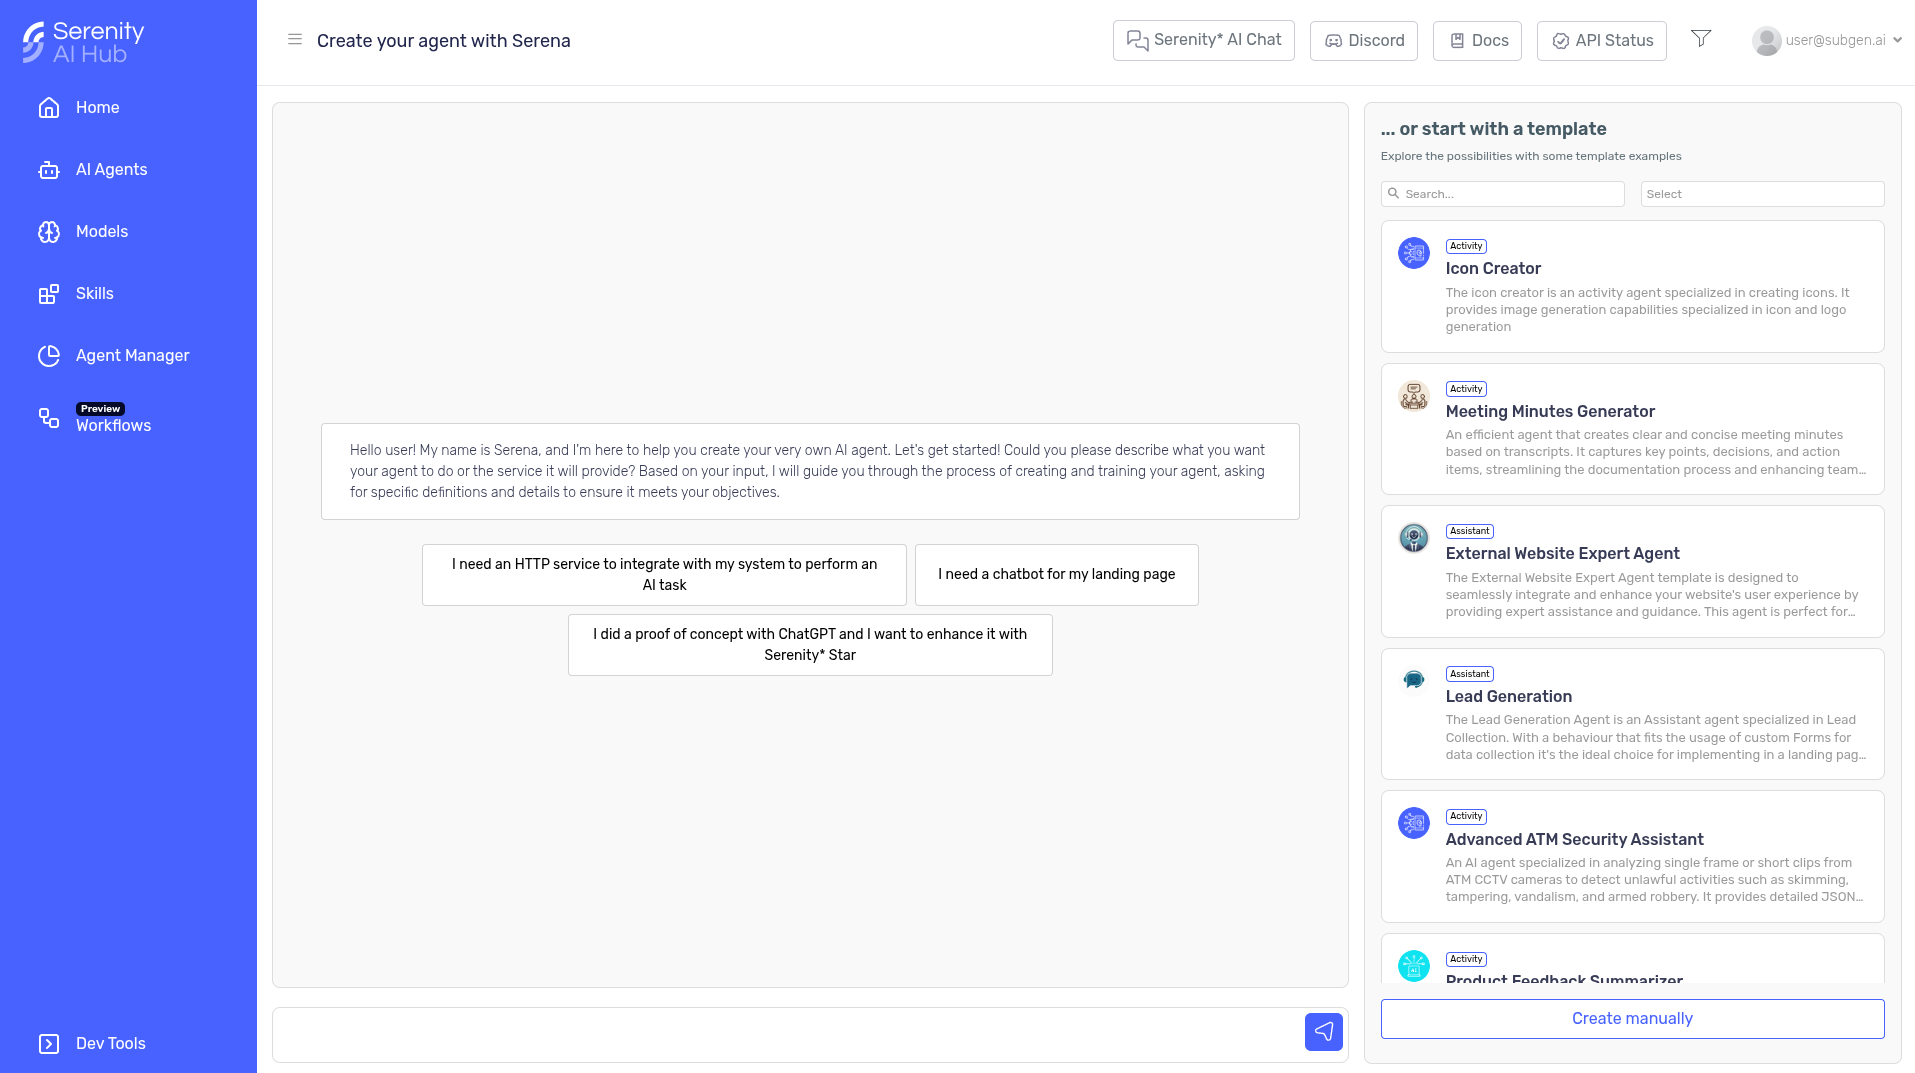Focus the template Search field
1915x1073 pixels.
point(1510,194)
